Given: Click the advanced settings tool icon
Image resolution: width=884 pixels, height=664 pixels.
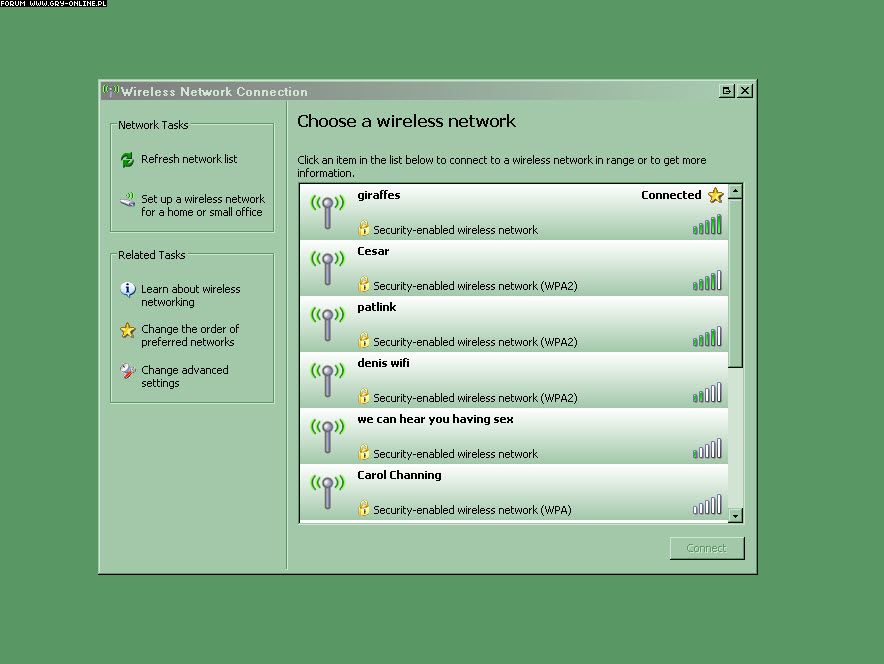Looking at the screenshot, I should pos(127,371).
